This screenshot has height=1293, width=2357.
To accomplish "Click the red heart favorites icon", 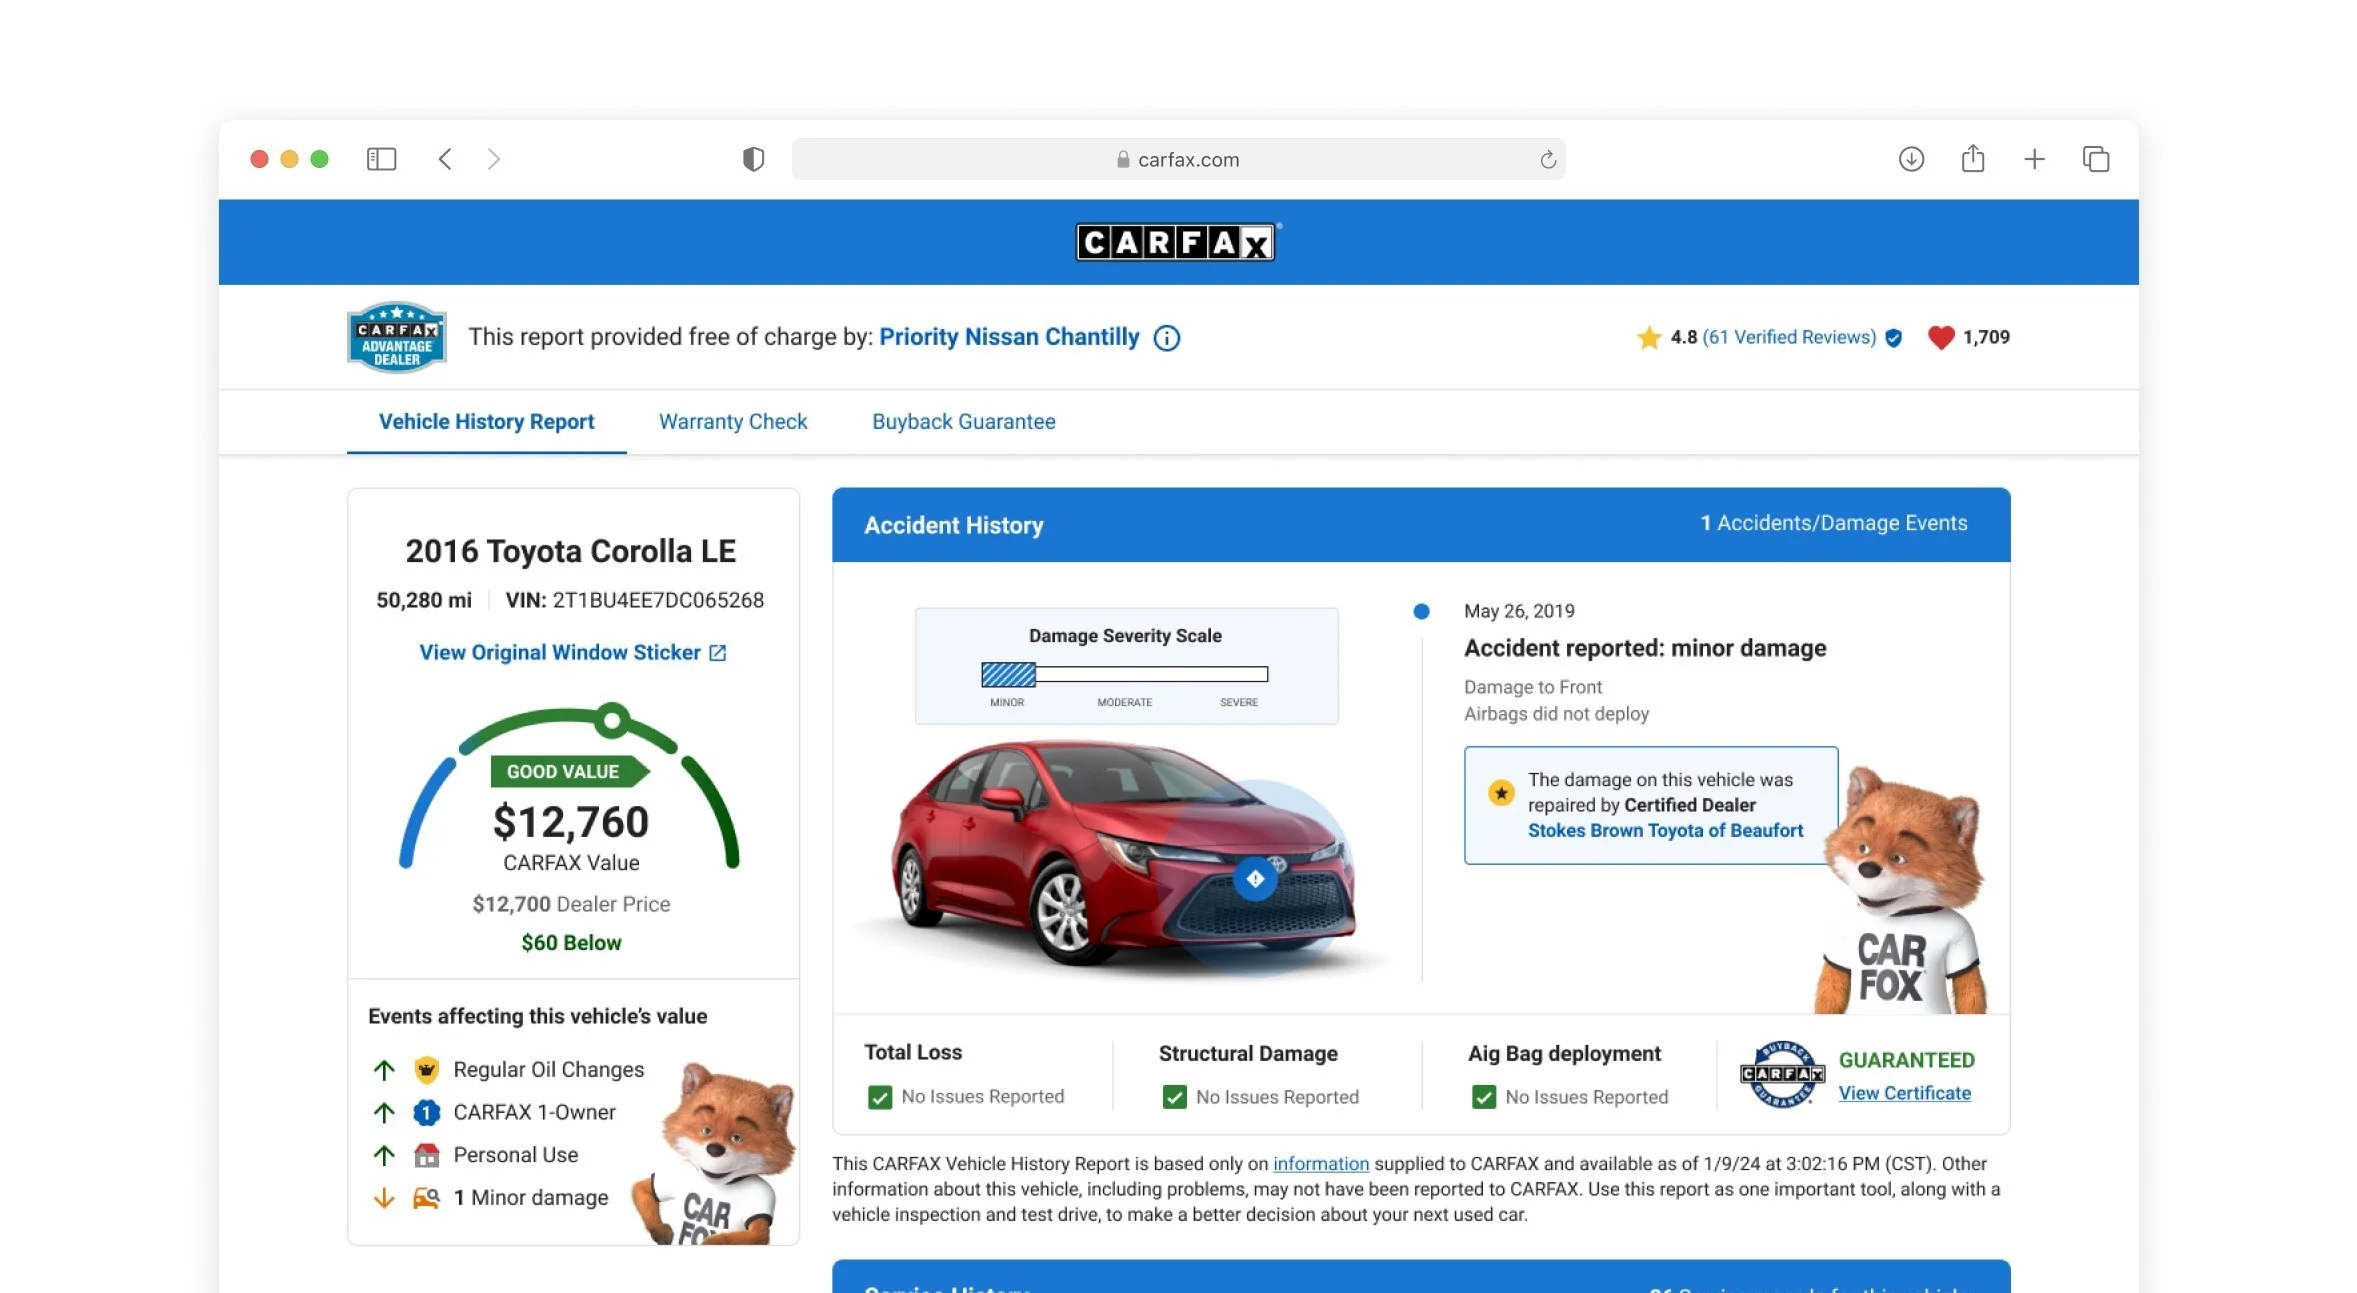I will click(1940, 338).
